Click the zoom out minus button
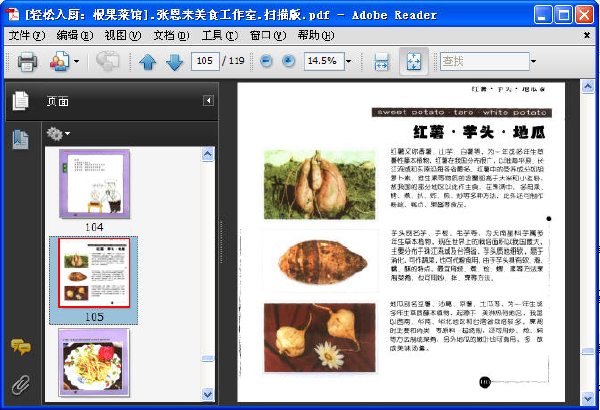Image resolution: width=600 pixels, height=410 pixels. [x=266, y=61]
